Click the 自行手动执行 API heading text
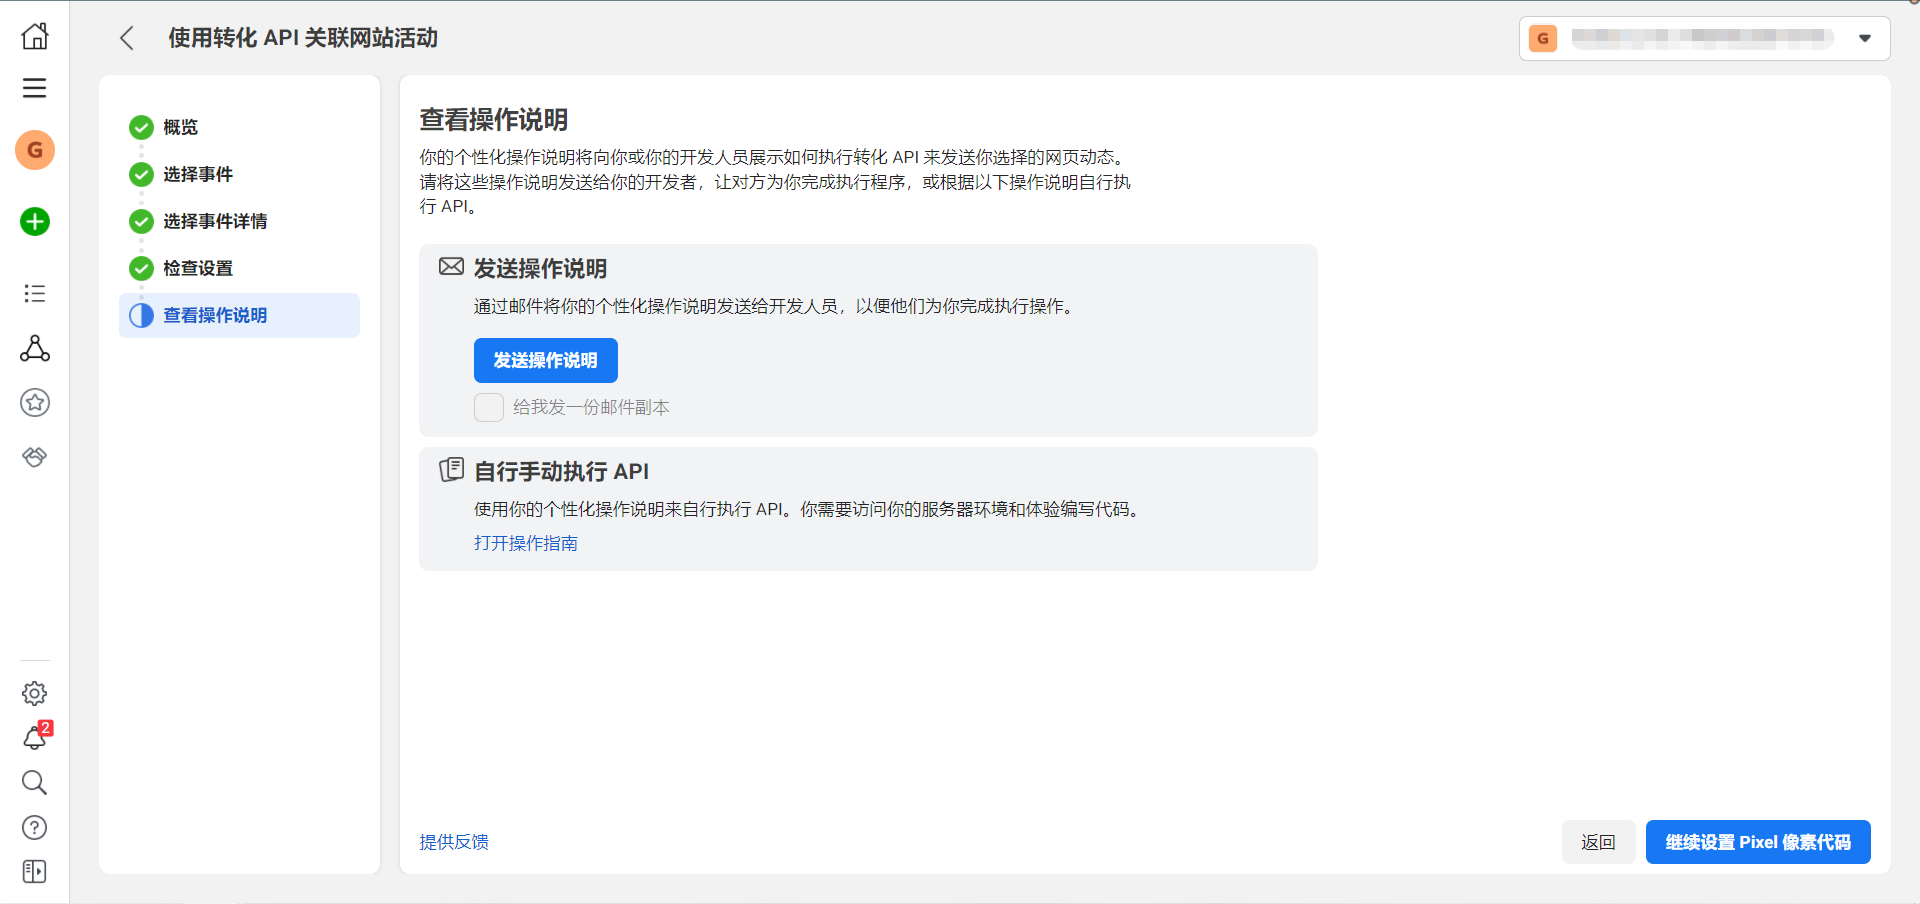 pyautogui.click(x=561, y=471)
